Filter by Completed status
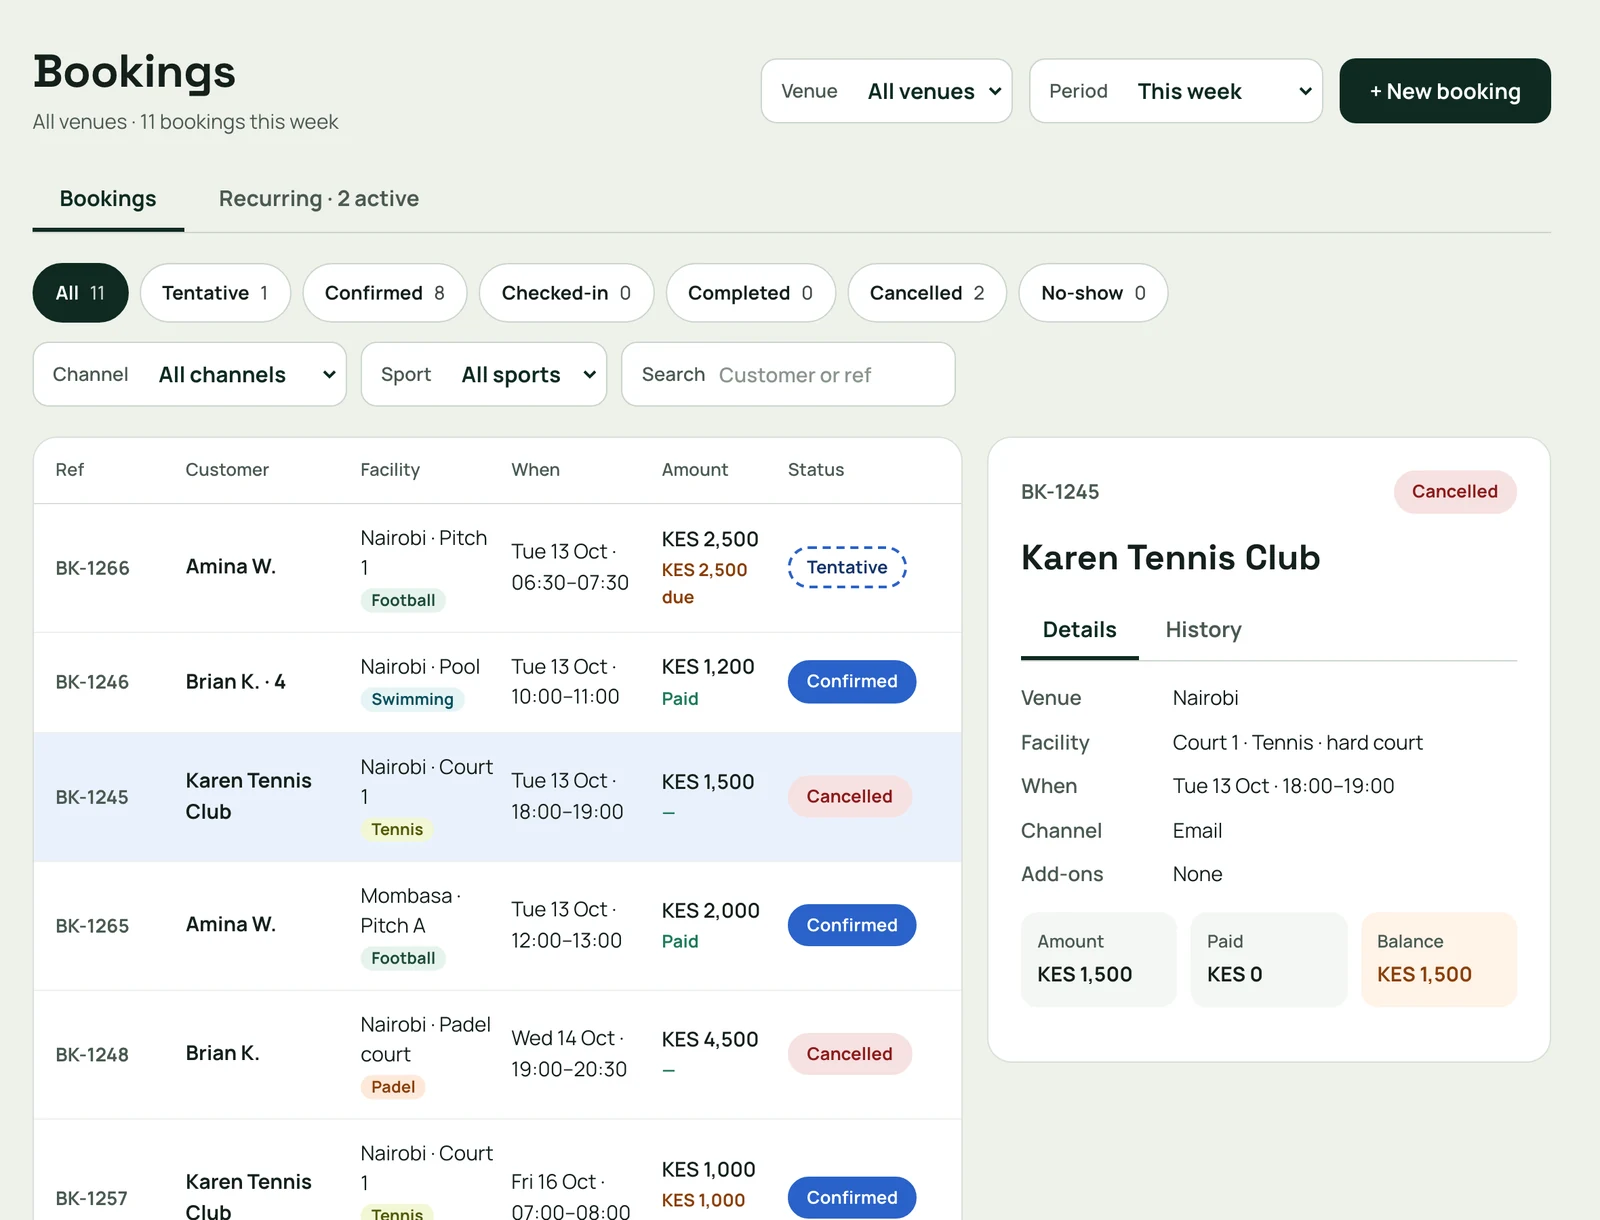Screen dimensions: 1600x1220 coord(751,293)
